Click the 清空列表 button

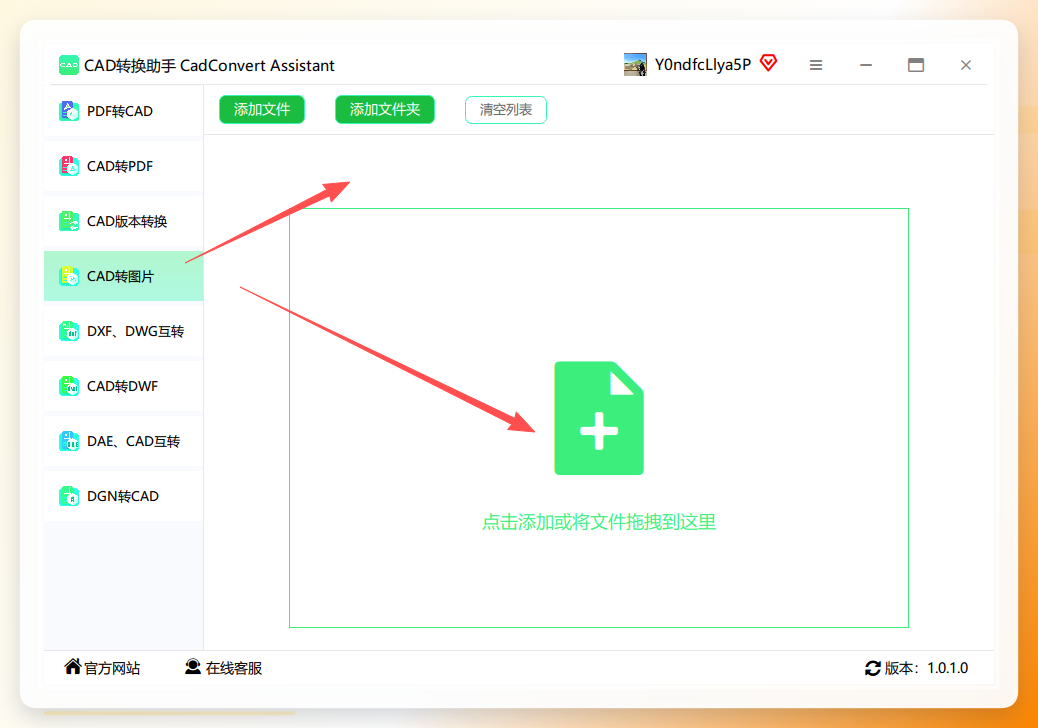pyautogui.click(x=506, y=110)
